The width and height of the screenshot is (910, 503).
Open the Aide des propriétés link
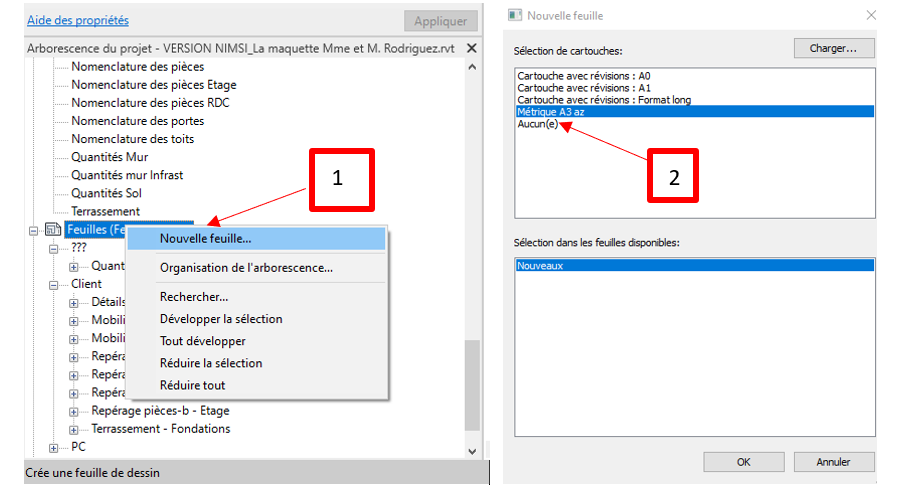tap(76, 20)
